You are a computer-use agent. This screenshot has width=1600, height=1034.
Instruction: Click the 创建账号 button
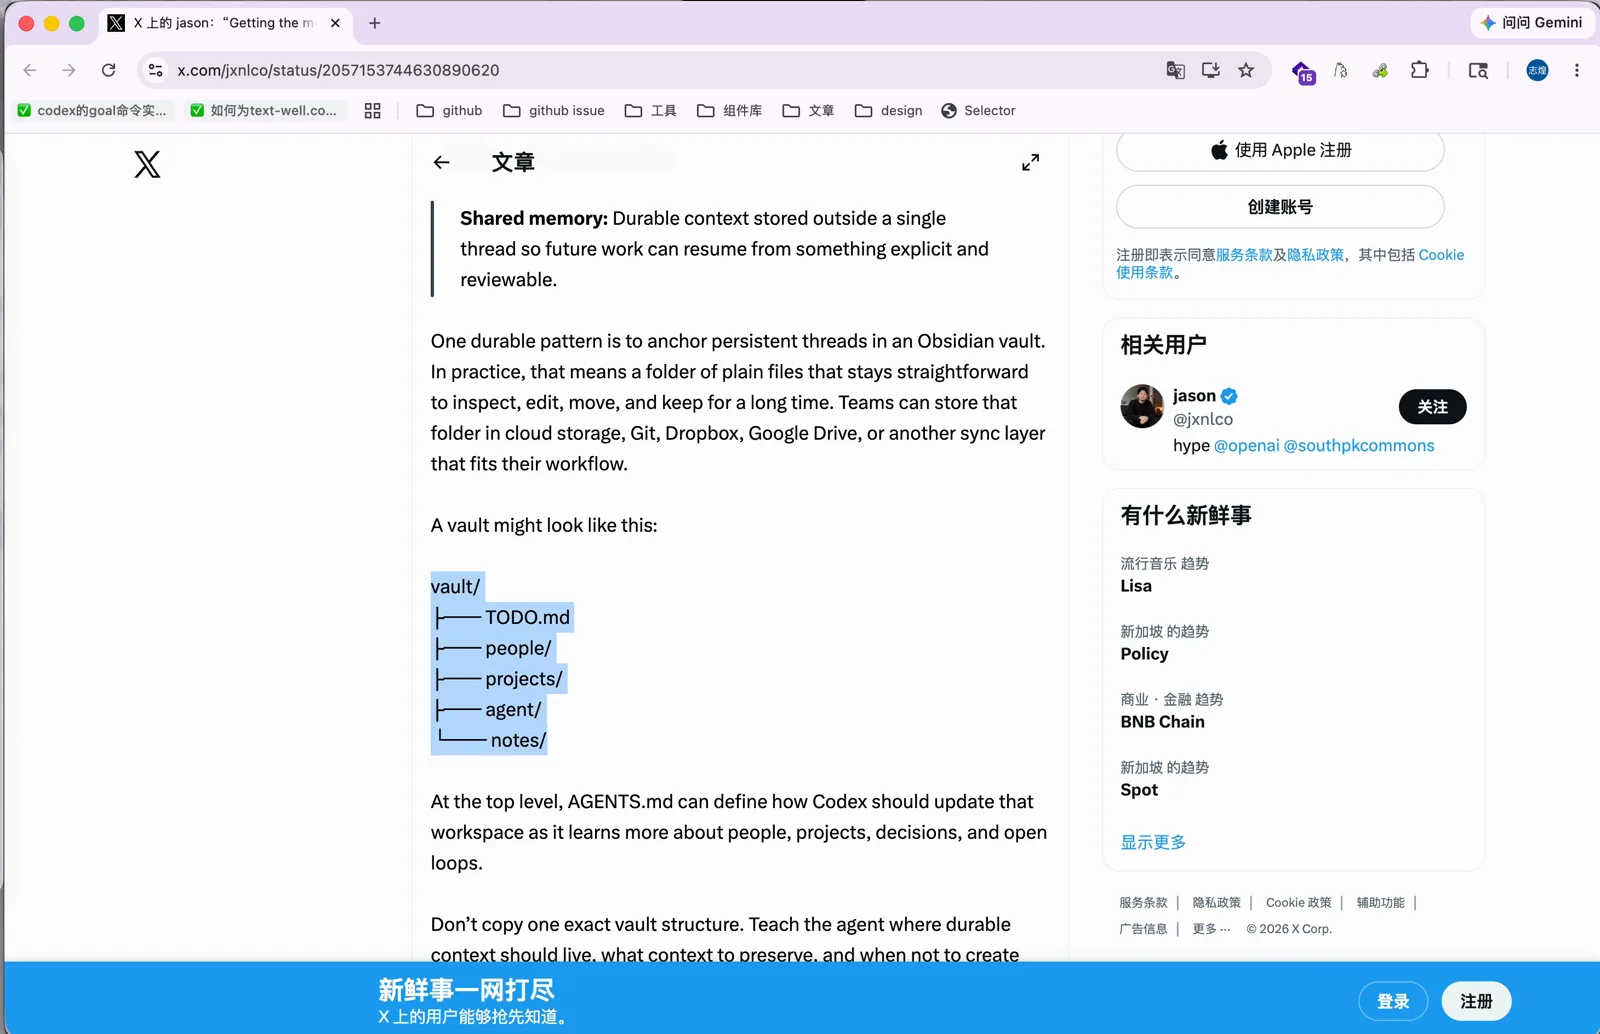click(1280, 207)
